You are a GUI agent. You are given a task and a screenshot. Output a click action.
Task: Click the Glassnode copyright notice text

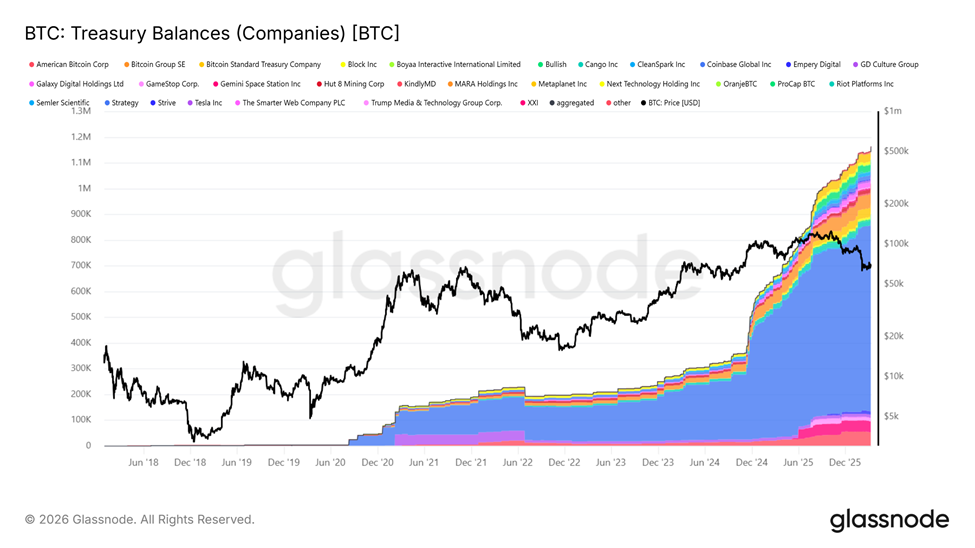140,520
